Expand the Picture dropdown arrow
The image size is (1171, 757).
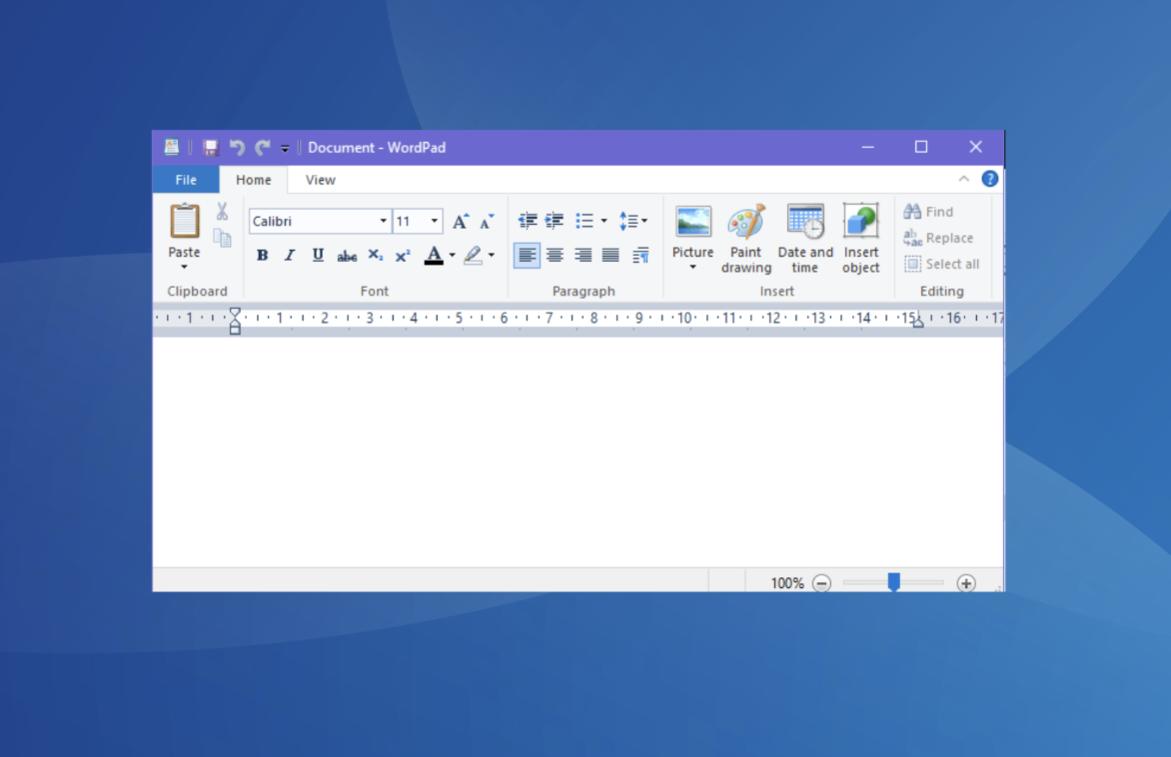pyautogui.click(x=693, y=267)
